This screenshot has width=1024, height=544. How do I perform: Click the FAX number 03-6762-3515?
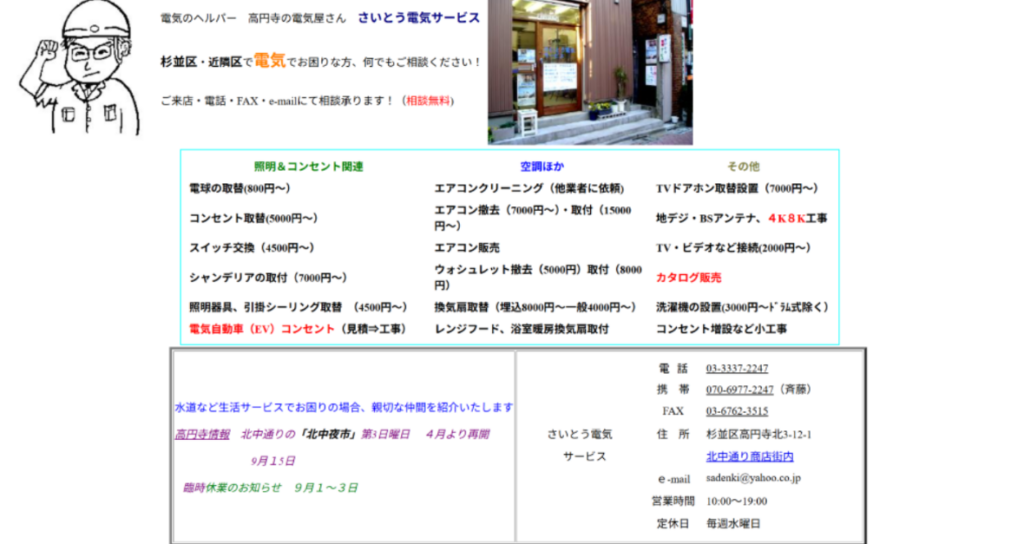click(x=737, y=411)
